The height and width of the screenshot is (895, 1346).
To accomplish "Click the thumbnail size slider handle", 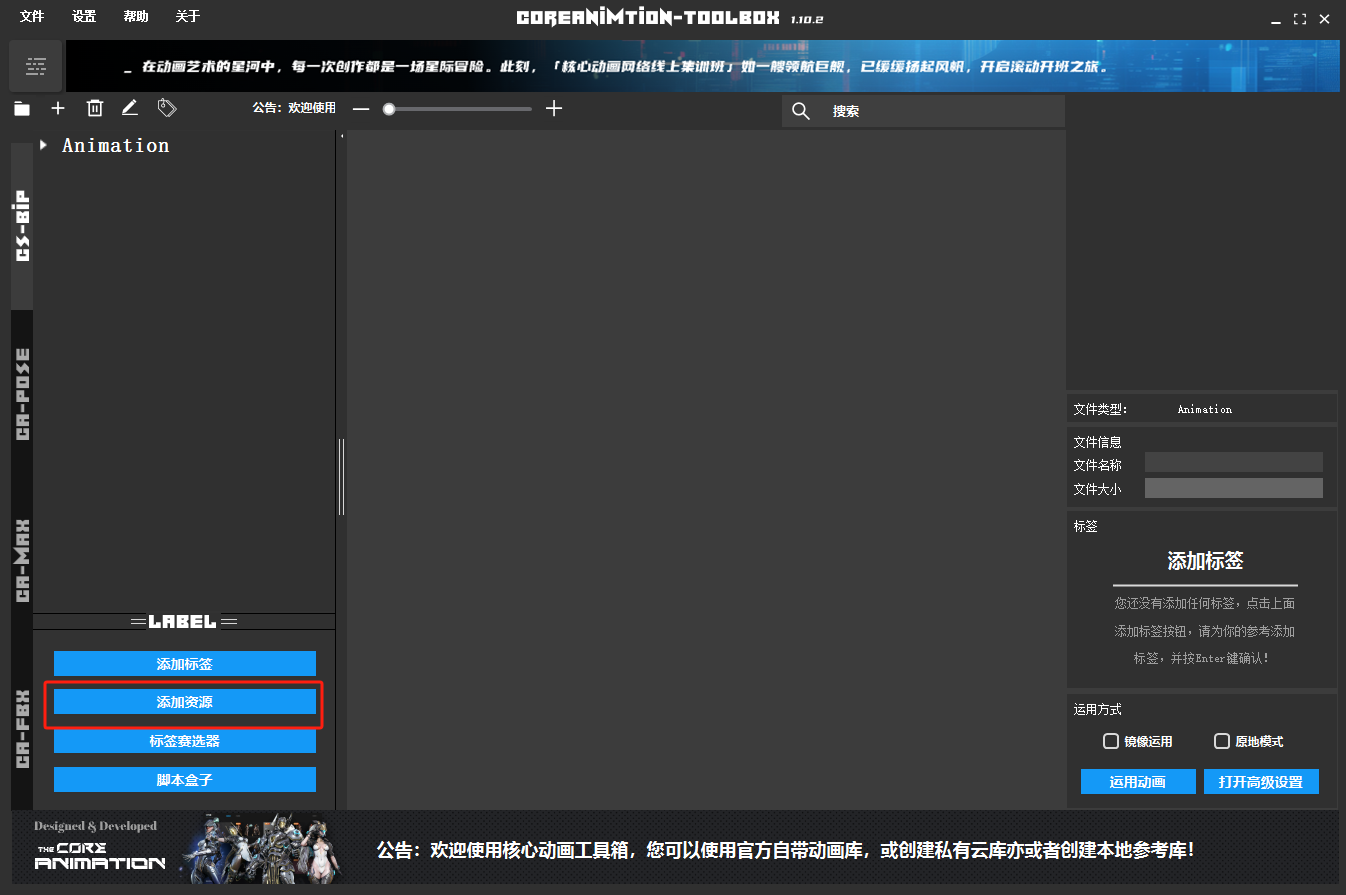I will 389,109.
